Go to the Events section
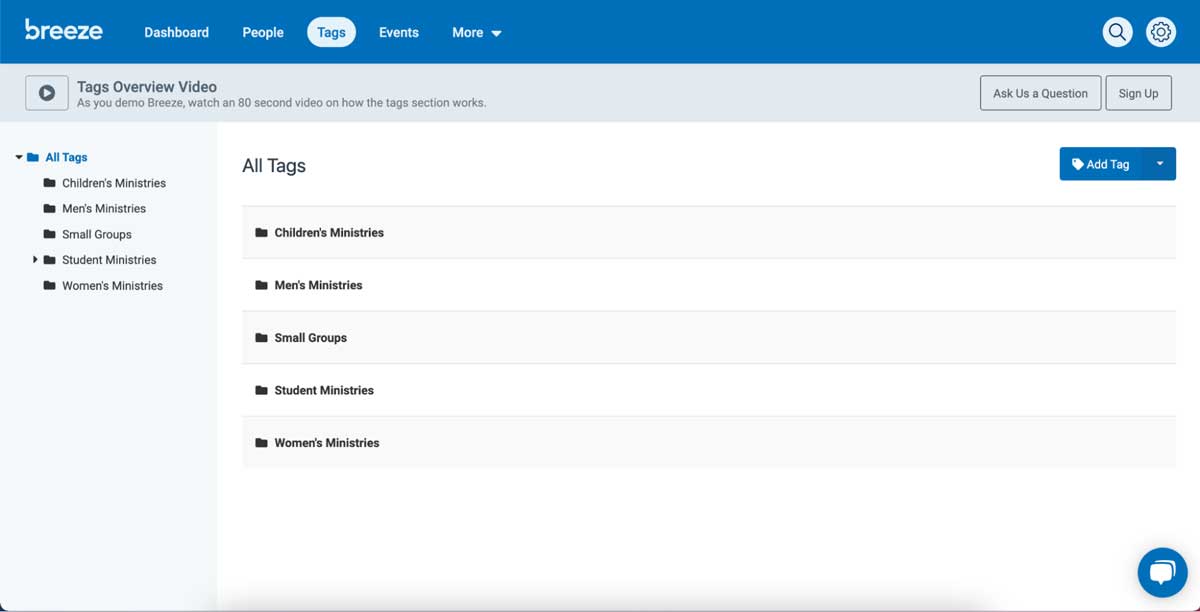Viewport: 1200px width, 612px height. (x=398, y=32)
